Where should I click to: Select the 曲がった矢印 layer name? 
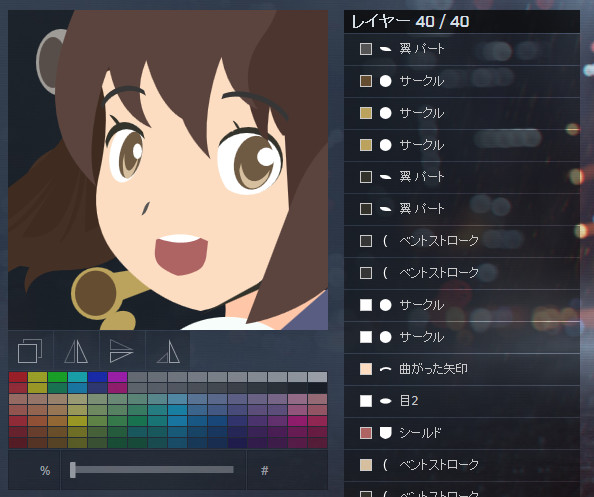point(433,369)
